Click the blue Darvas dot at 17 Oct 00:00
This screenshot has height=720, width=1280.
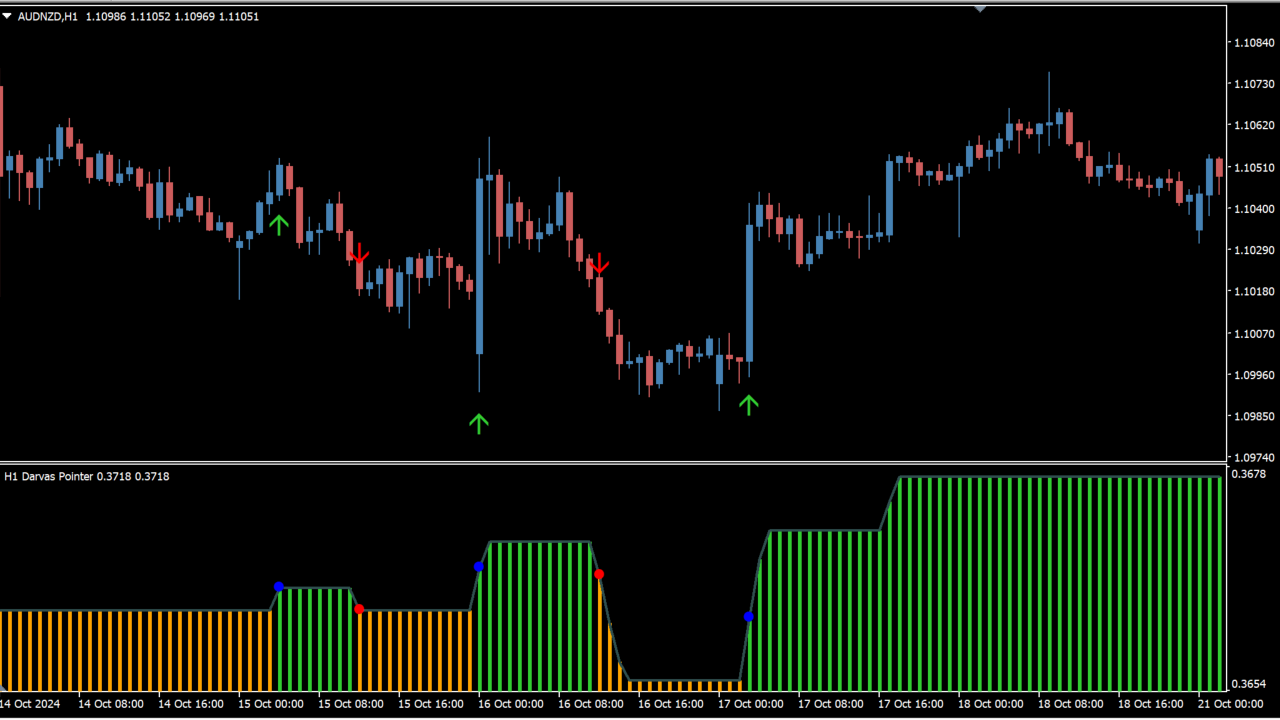[x=749, y=617]
